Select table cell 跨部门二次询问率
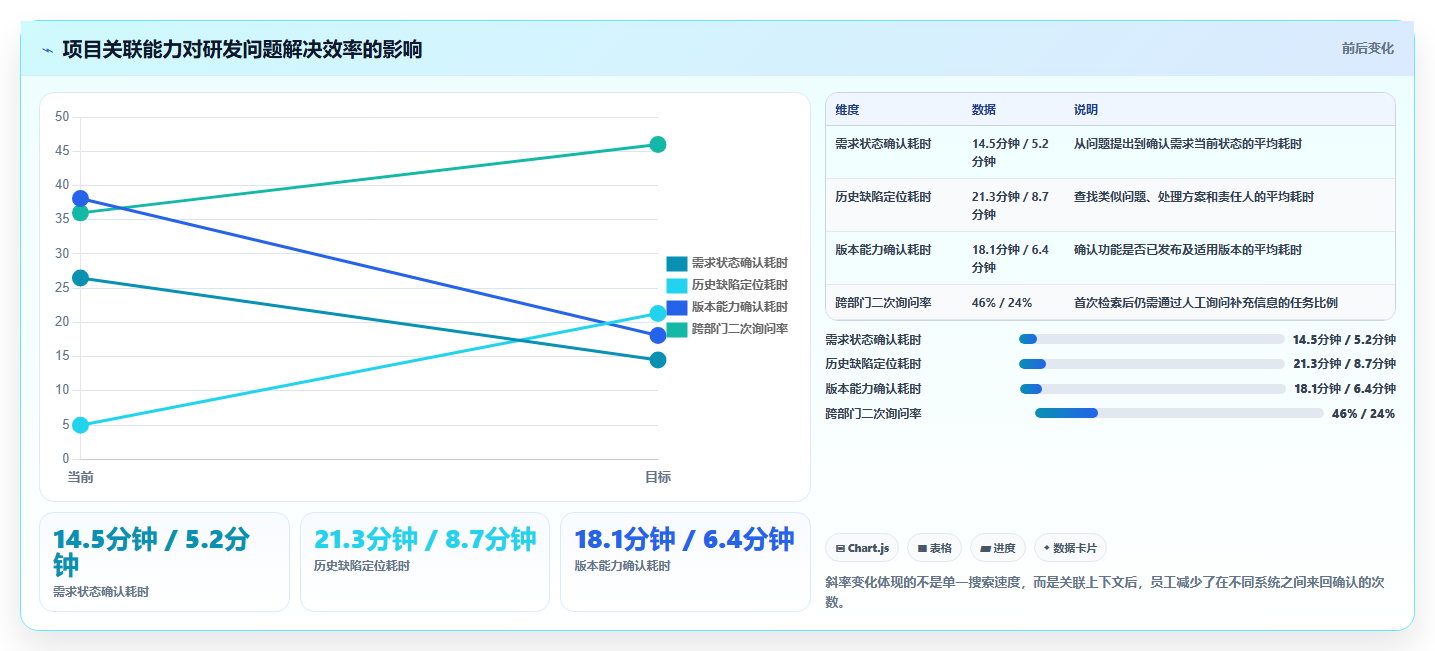Screen dimensions: 1435x651 coord(883,303)
